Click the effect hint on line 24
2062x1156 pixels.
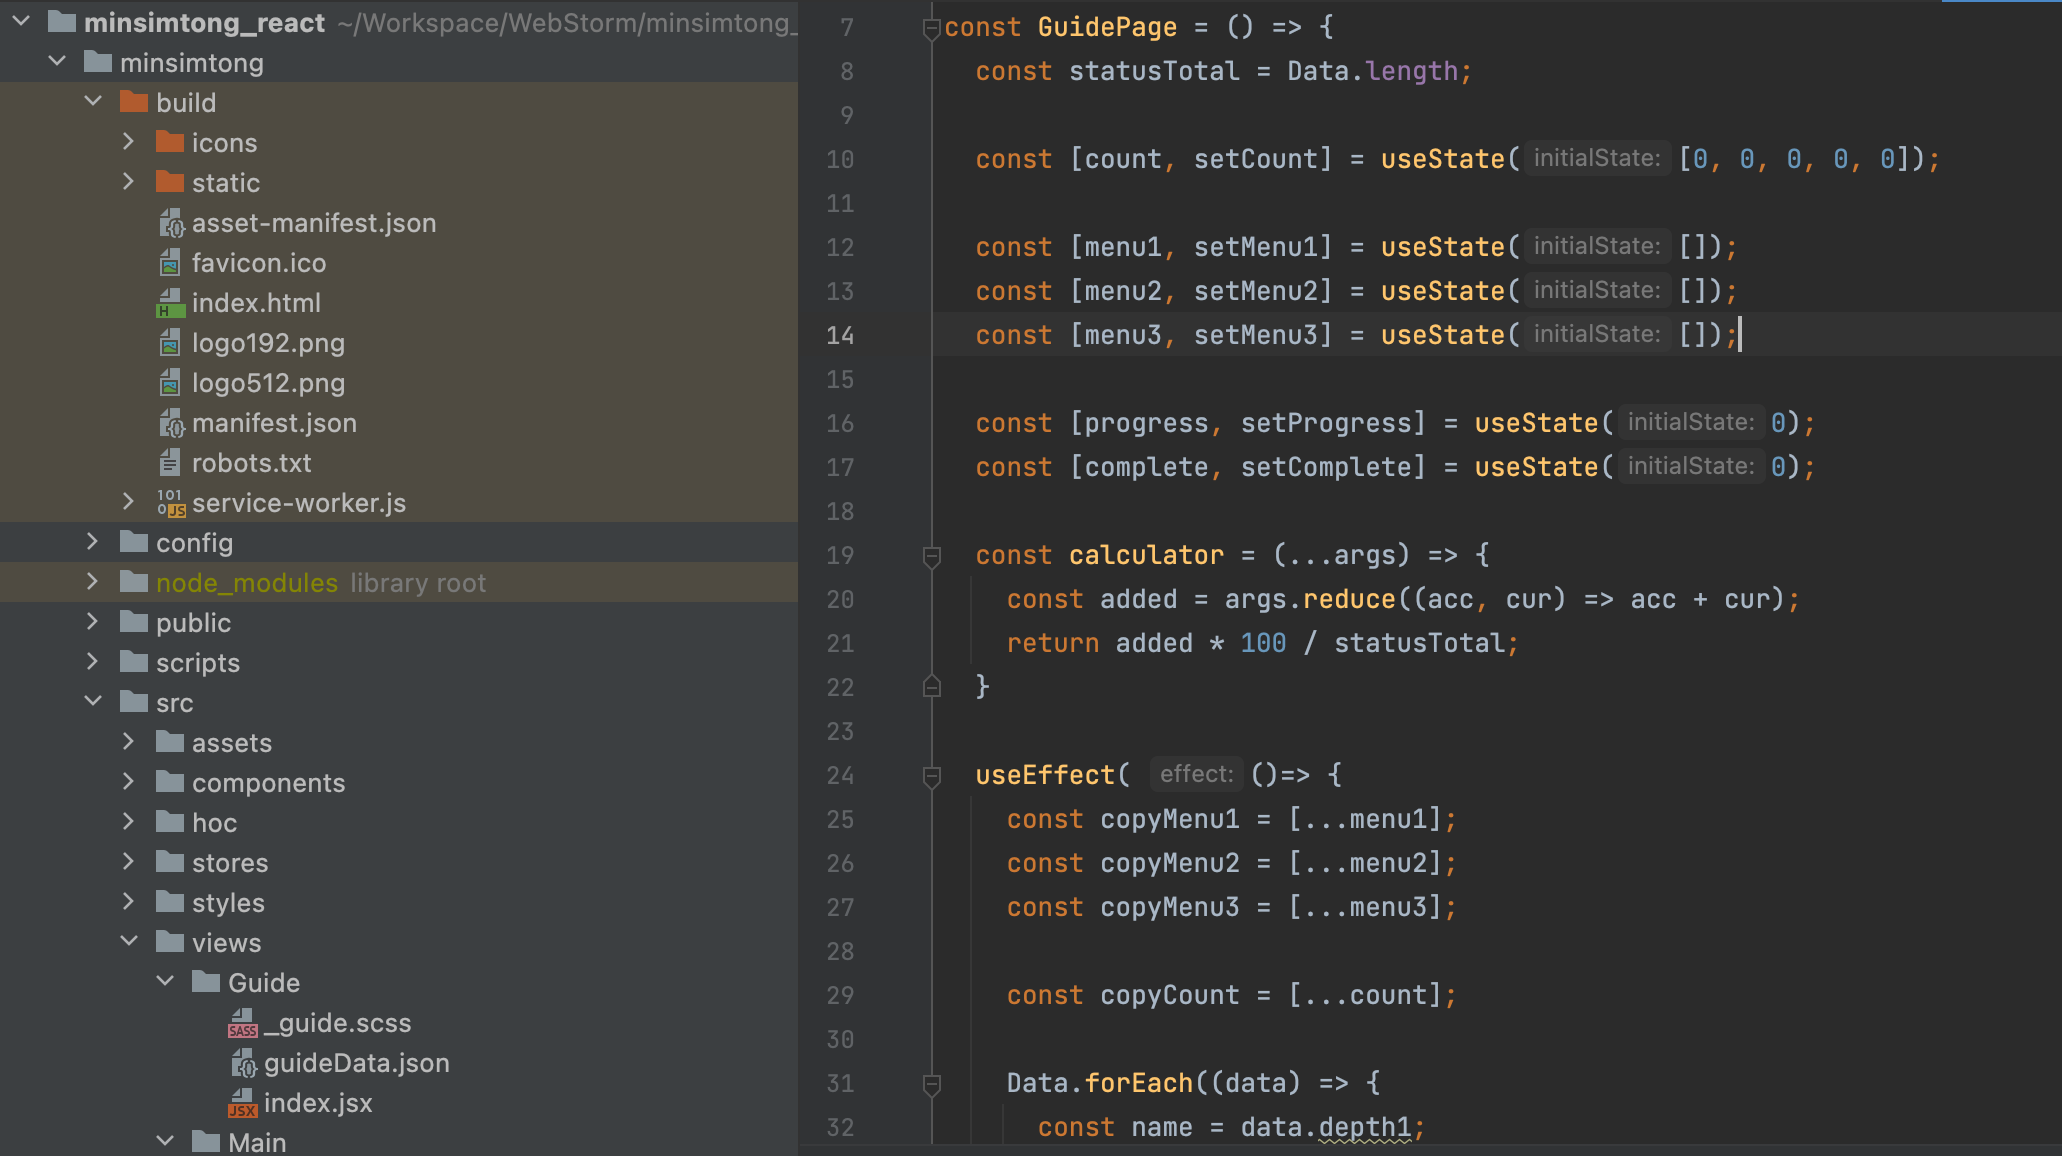[1196, 774]
